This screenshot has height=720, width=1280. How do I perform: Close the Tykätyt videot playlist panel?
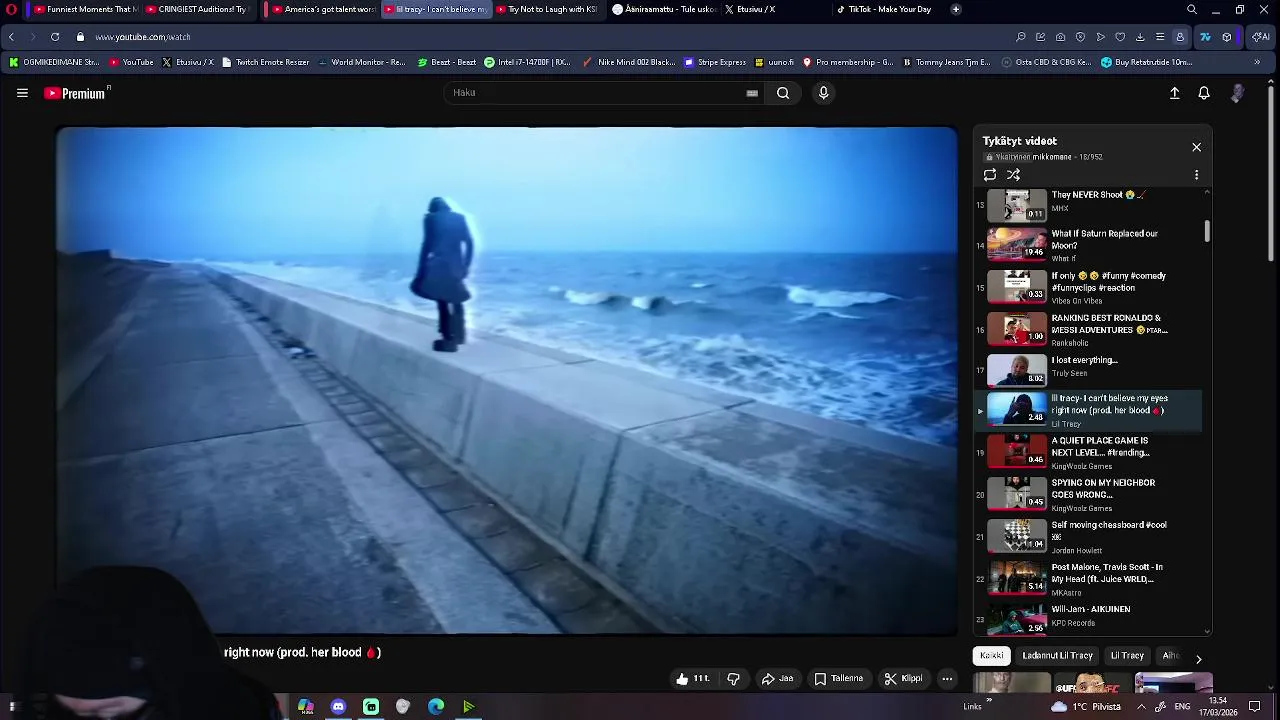[x=1196, y=147]
